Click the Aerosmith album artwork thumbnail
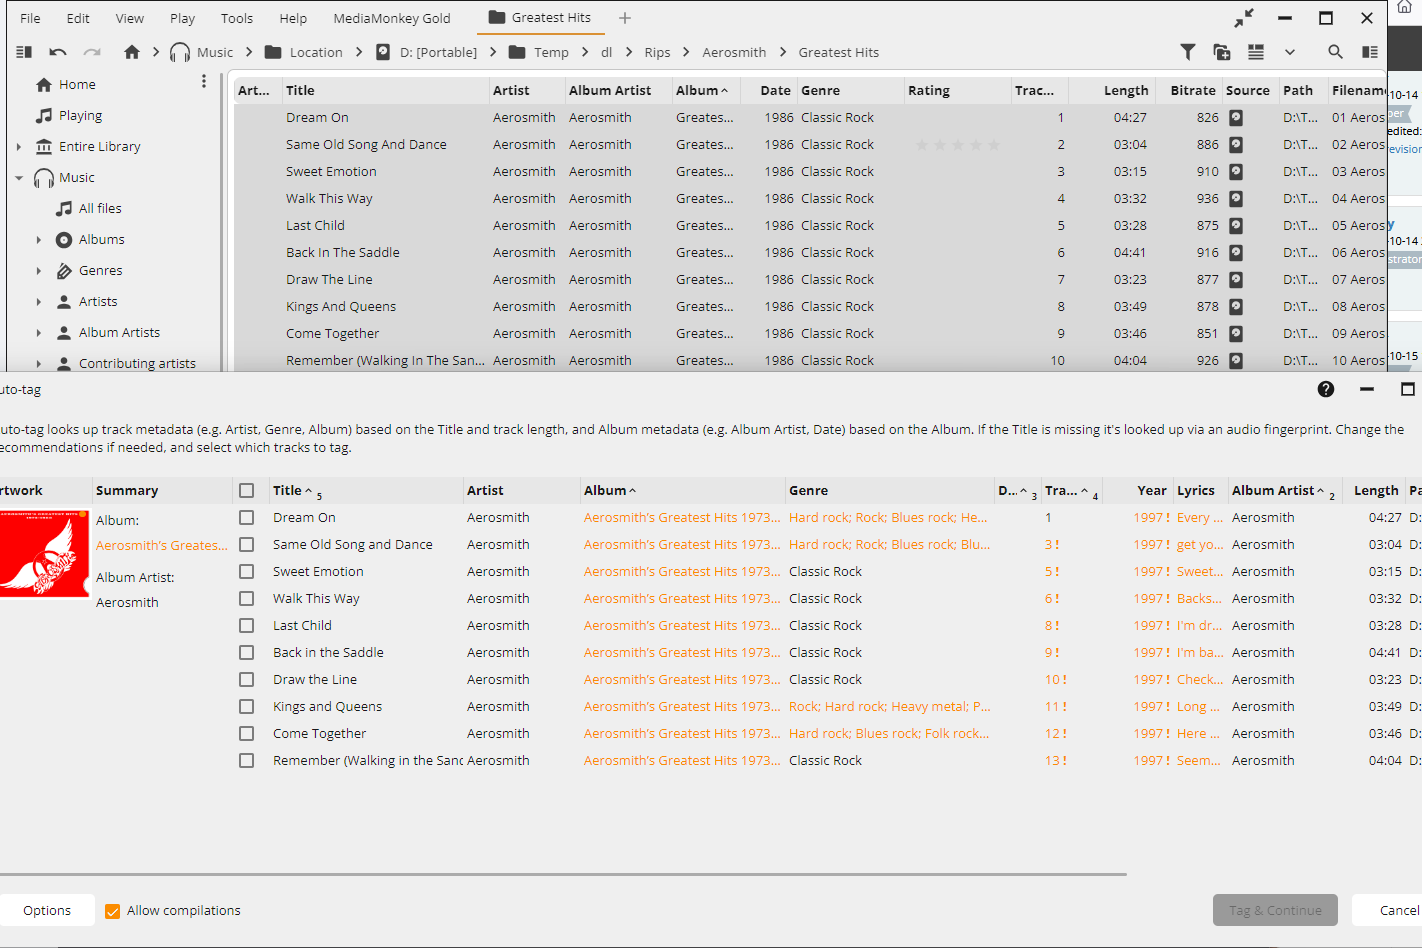This screenshot has height=948, width=1422. click(x=43, y=554)
